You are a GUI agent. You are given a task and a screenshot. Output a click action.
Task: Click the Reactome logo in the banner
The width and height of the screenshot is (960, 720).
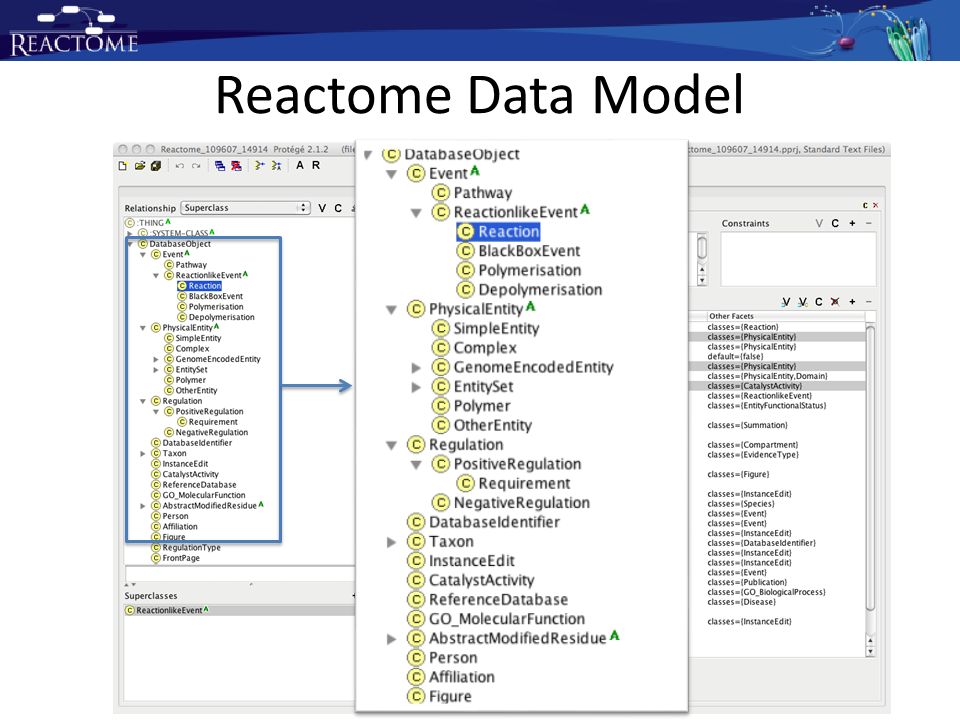click(x=74, y=31)
